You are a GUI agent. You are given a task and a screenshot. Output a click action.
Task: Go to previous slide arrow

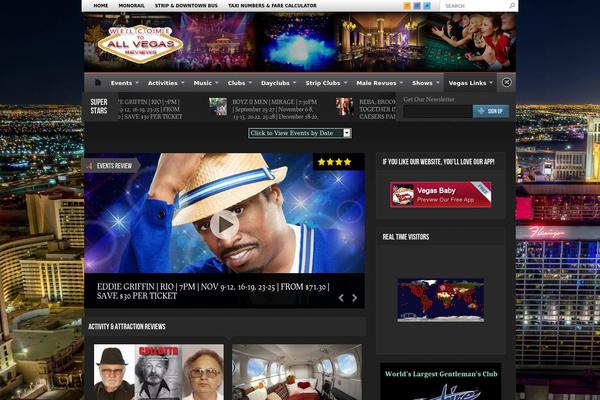pyautogui.click(x=341, y=297)
